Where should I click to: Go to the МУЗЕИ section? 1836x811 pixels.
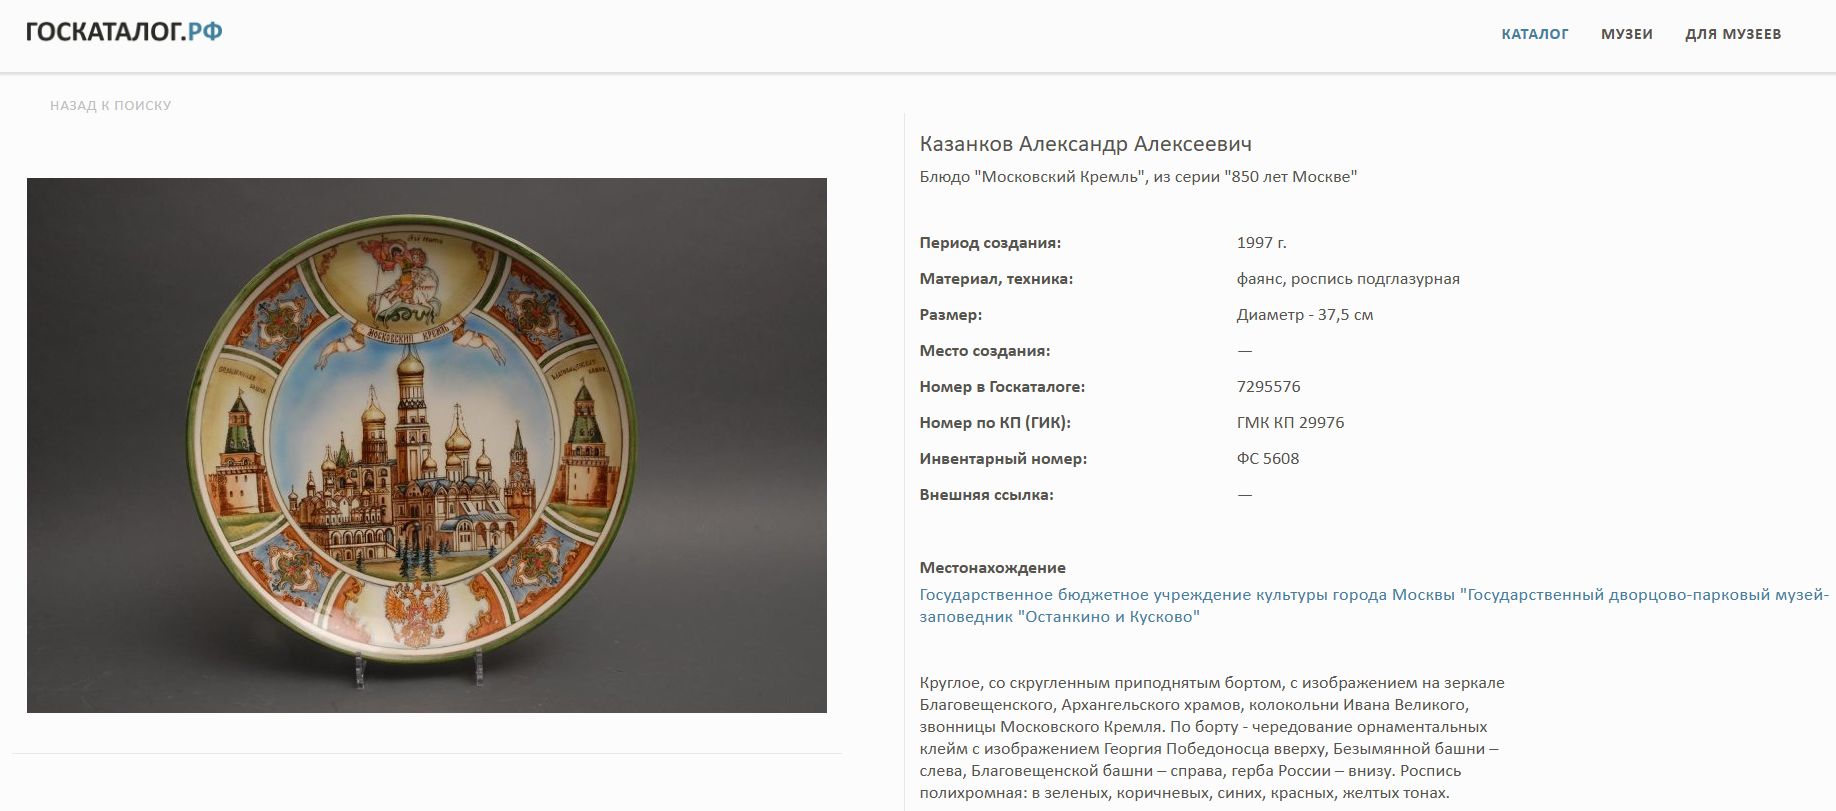tap(1626, 34)
